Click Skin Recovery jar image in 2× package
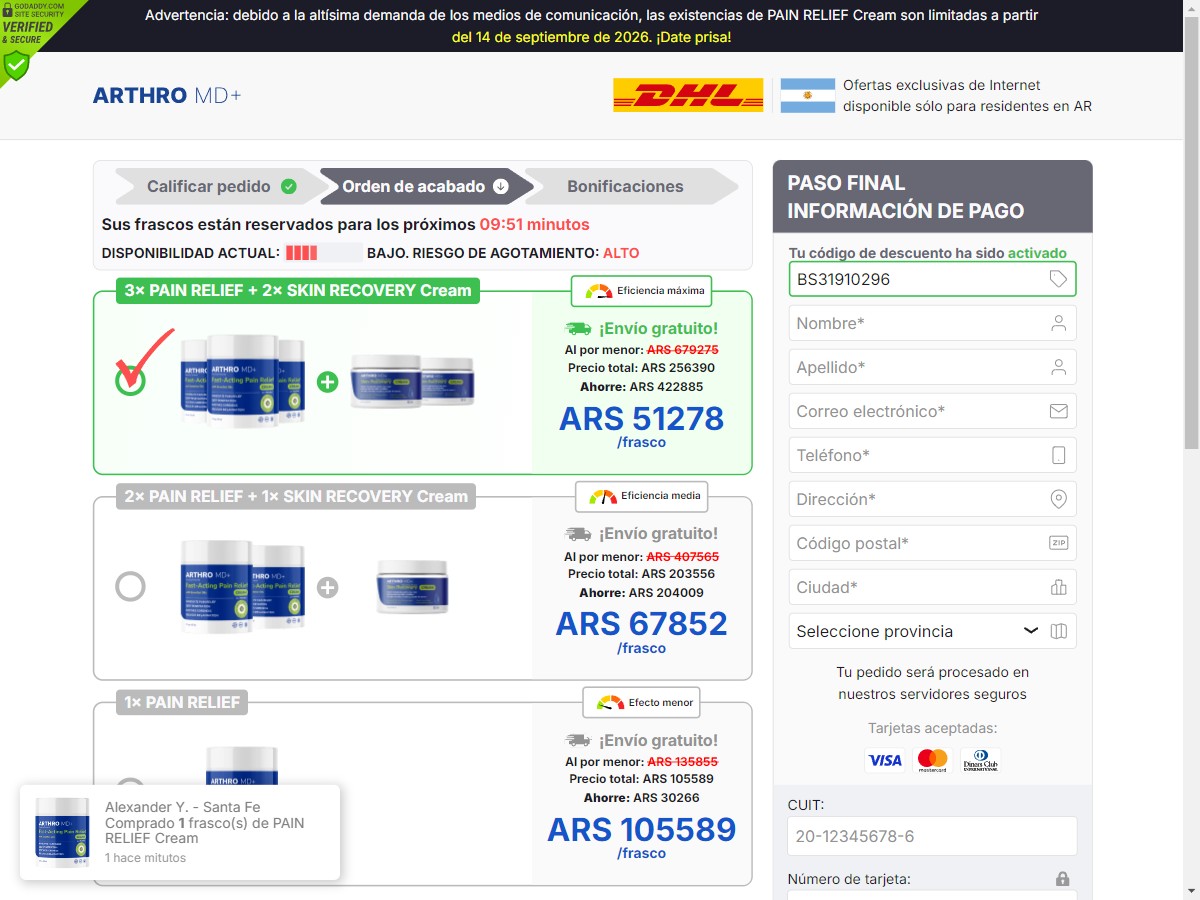1200x900 pixels. tap(412, 587)
